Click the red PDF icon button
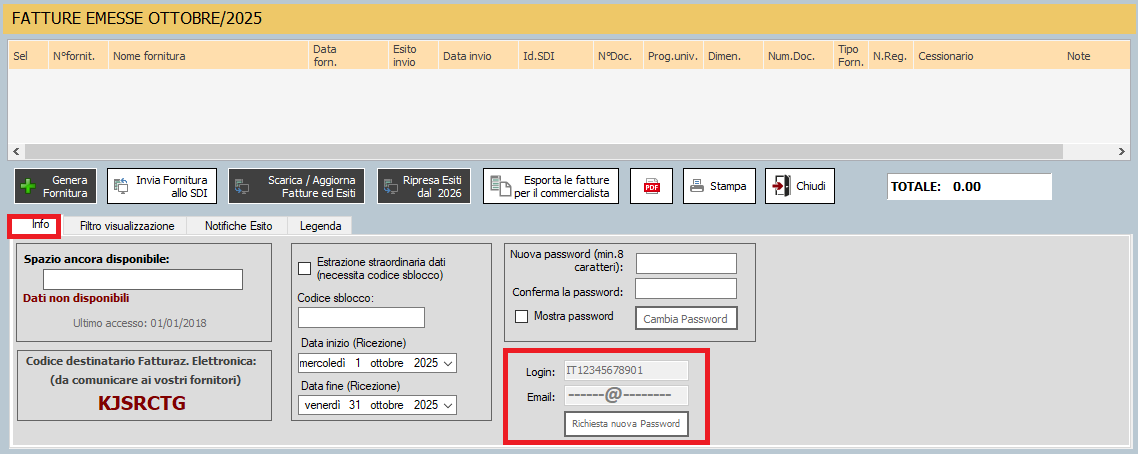This screenshot has width=1138, height=454. point(651,186)
